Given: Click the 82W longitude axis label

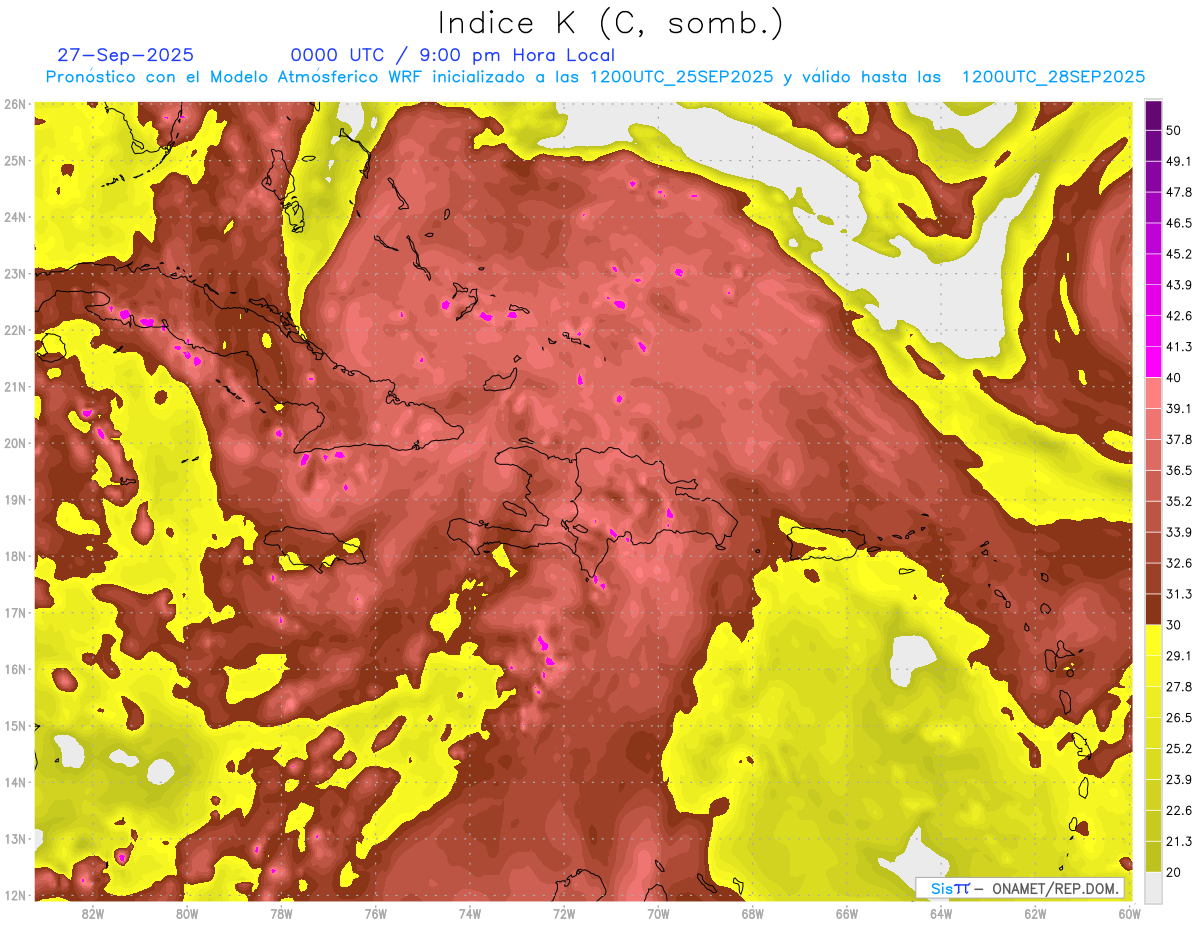Looking at the screenshot, I should 93,913.
